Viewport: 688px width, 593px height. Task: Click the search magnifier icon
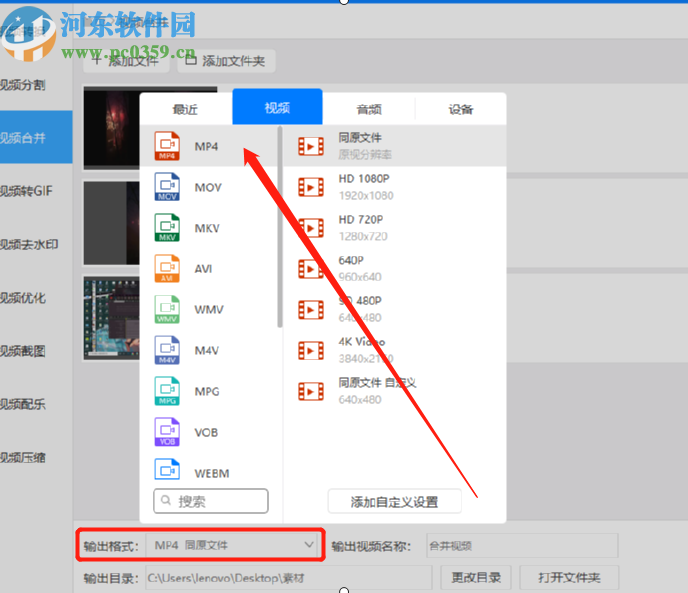pyautogui.click(x=166, y=500)
